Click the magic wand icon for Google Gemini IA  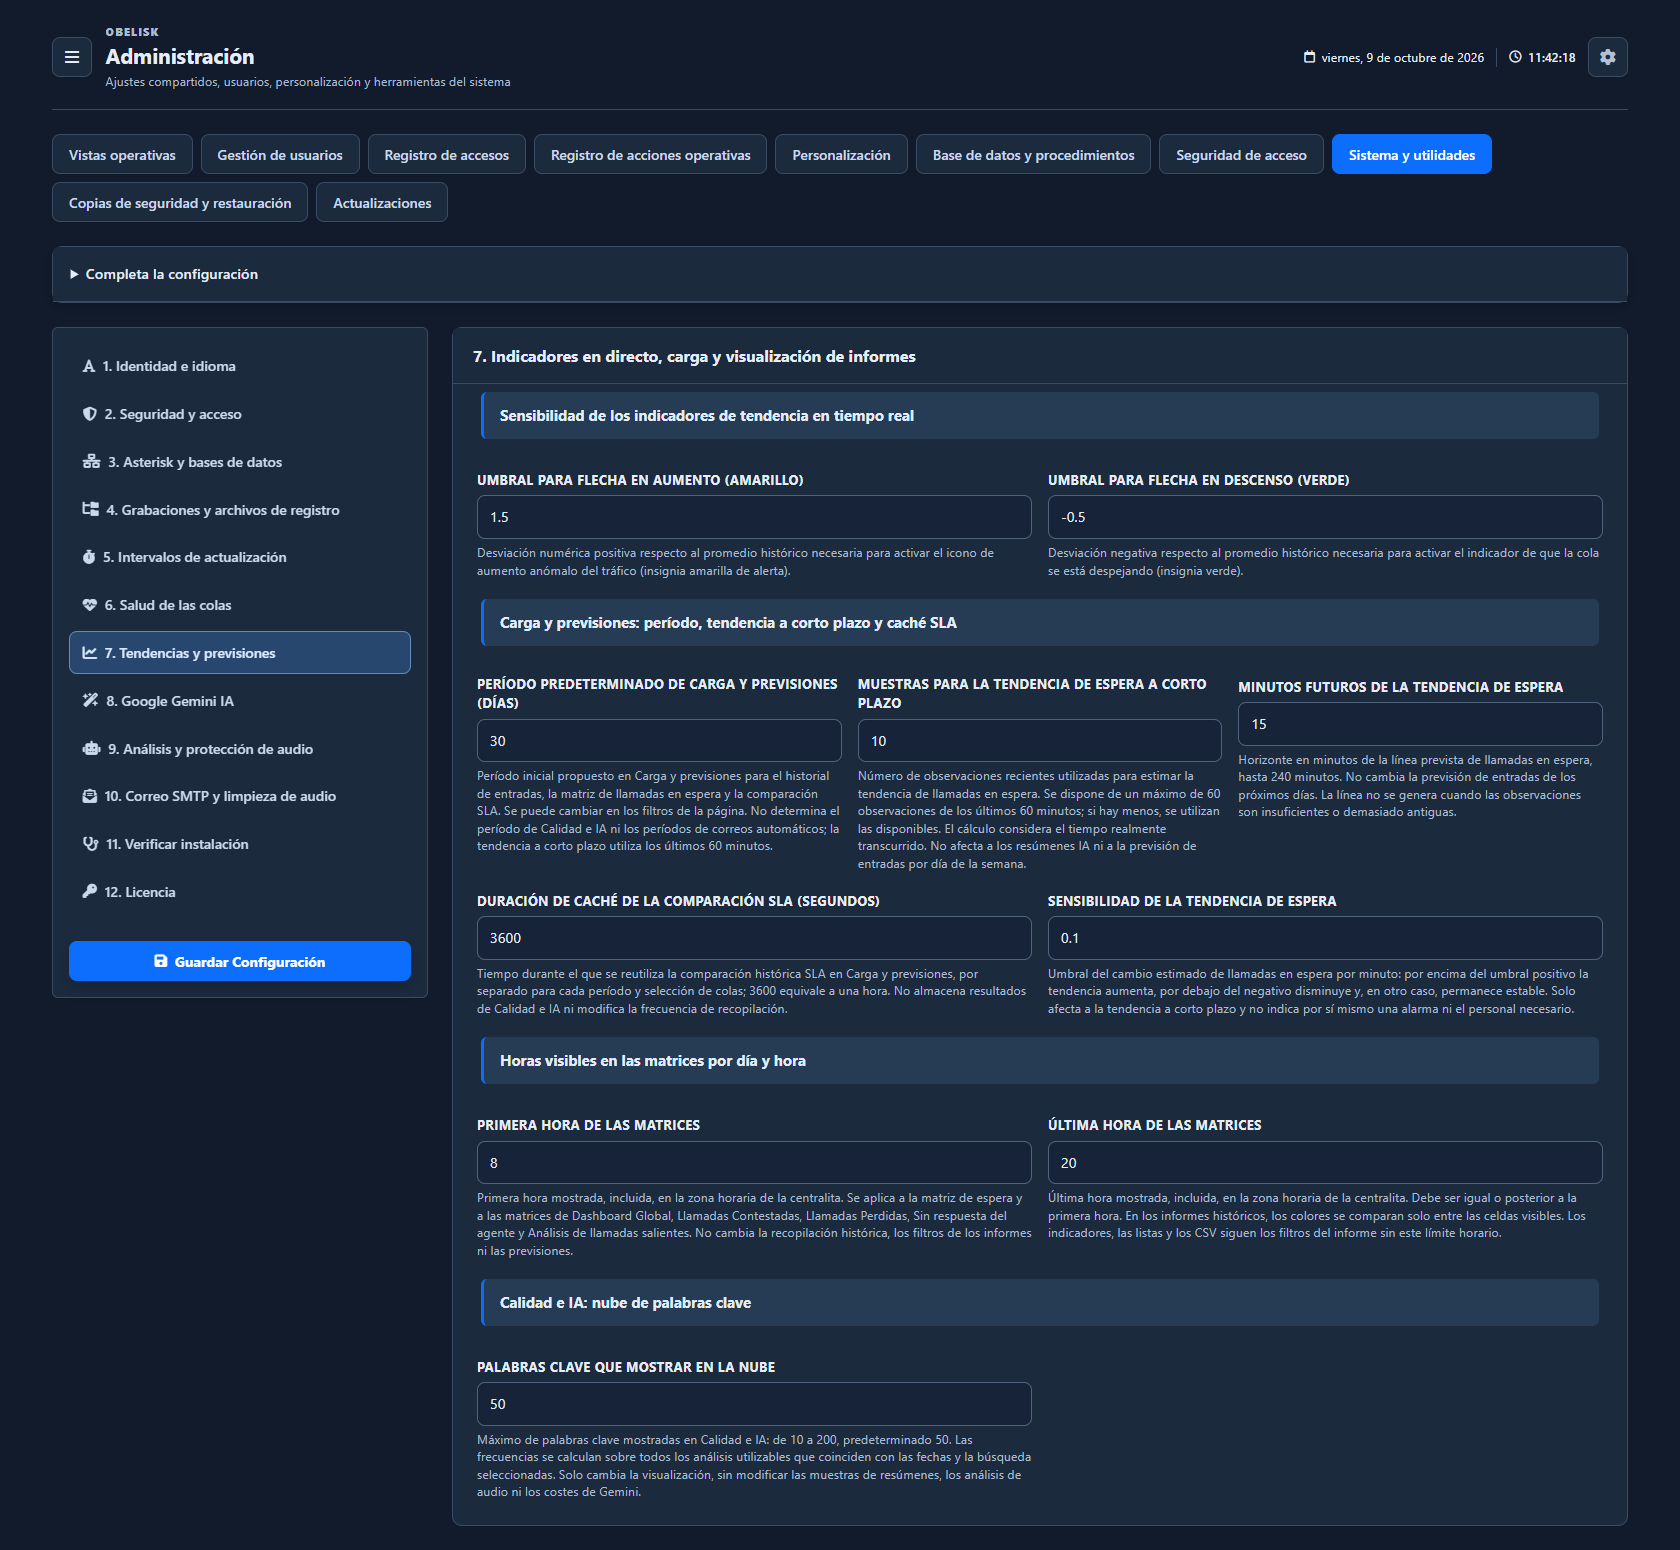pyautogui.click(x=90, y=701)
